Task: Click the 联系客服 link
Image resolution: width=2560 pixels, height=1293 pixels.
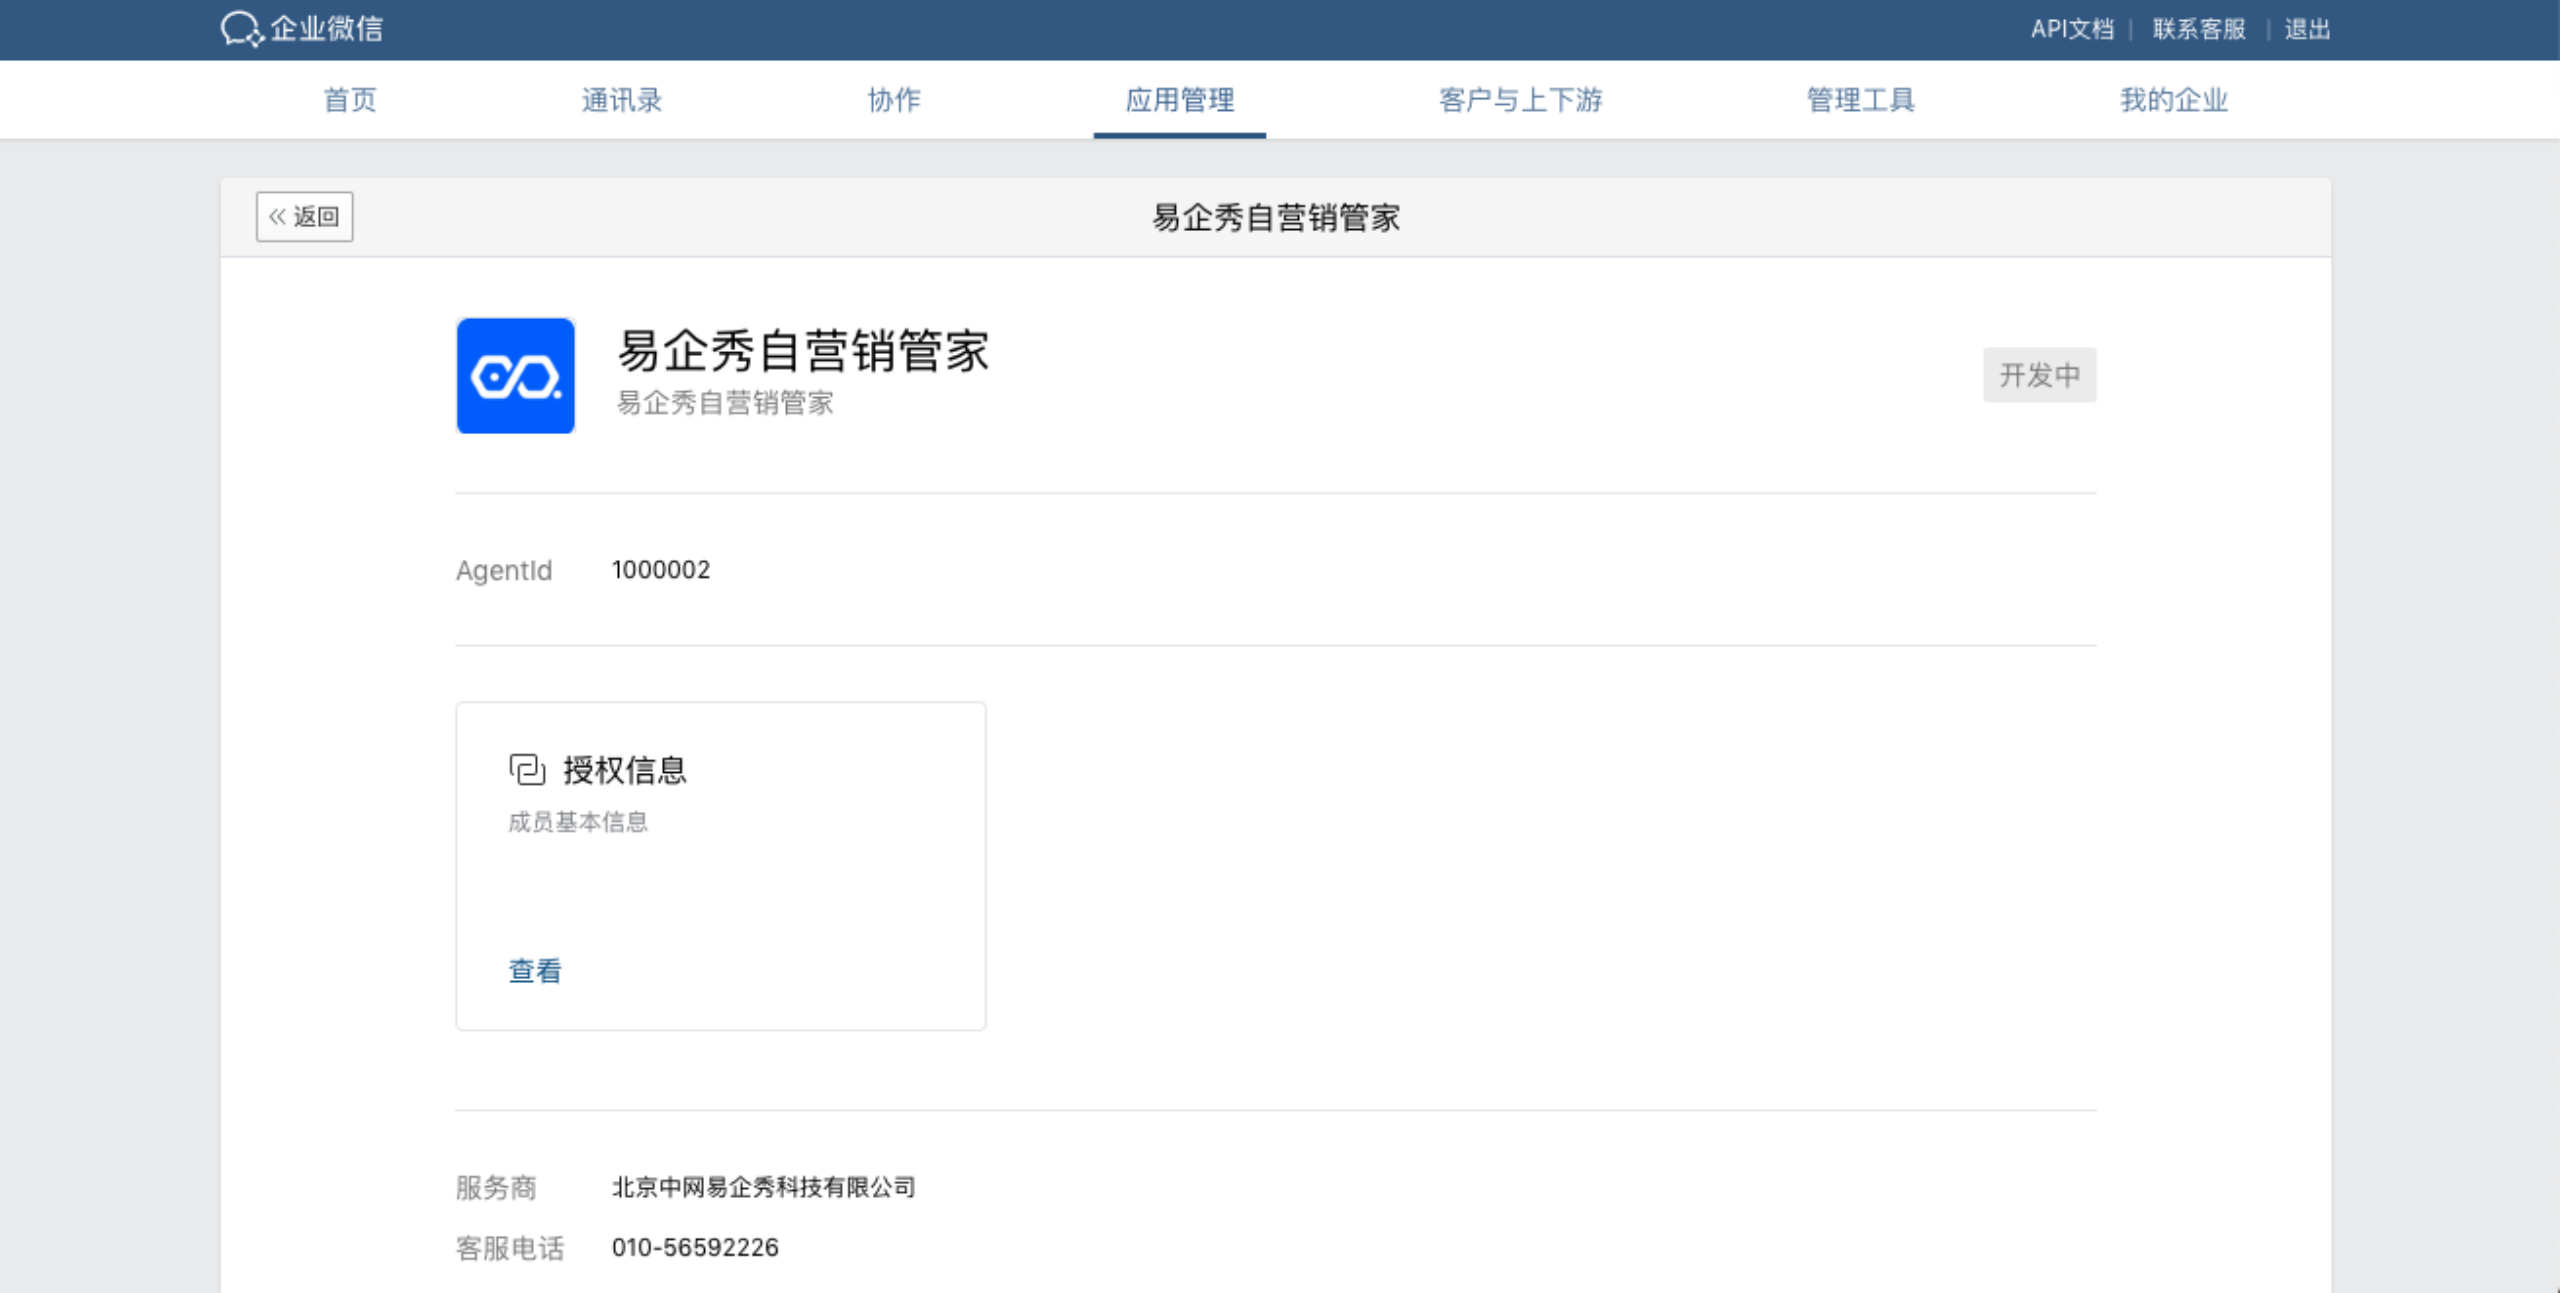Action: pos(2199,29)
